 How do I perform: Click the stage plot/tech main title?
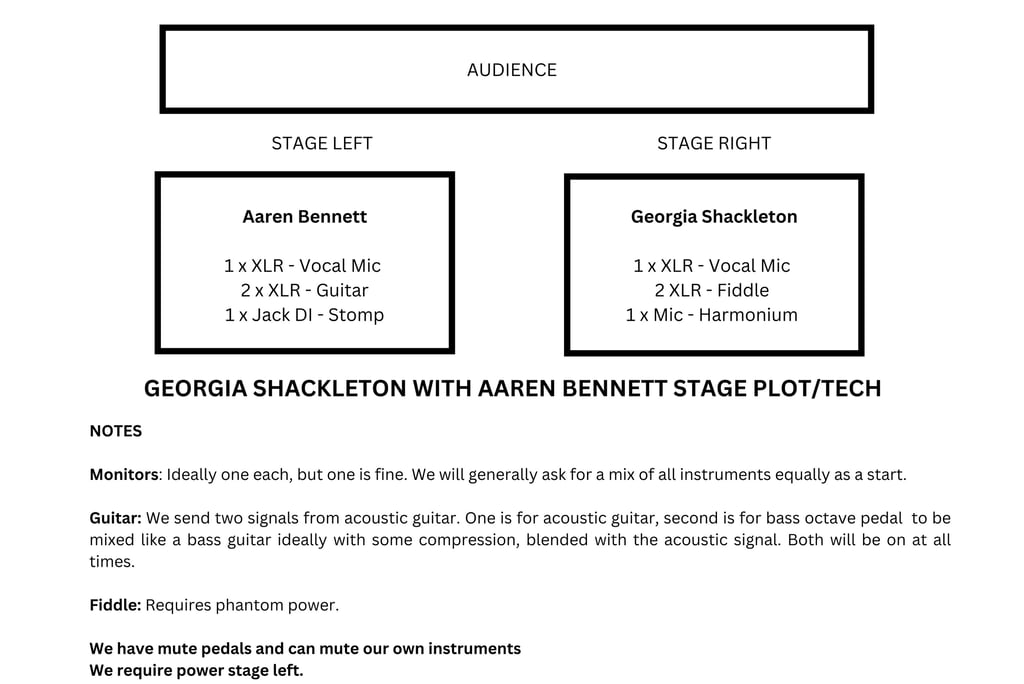tap(512, 389)
